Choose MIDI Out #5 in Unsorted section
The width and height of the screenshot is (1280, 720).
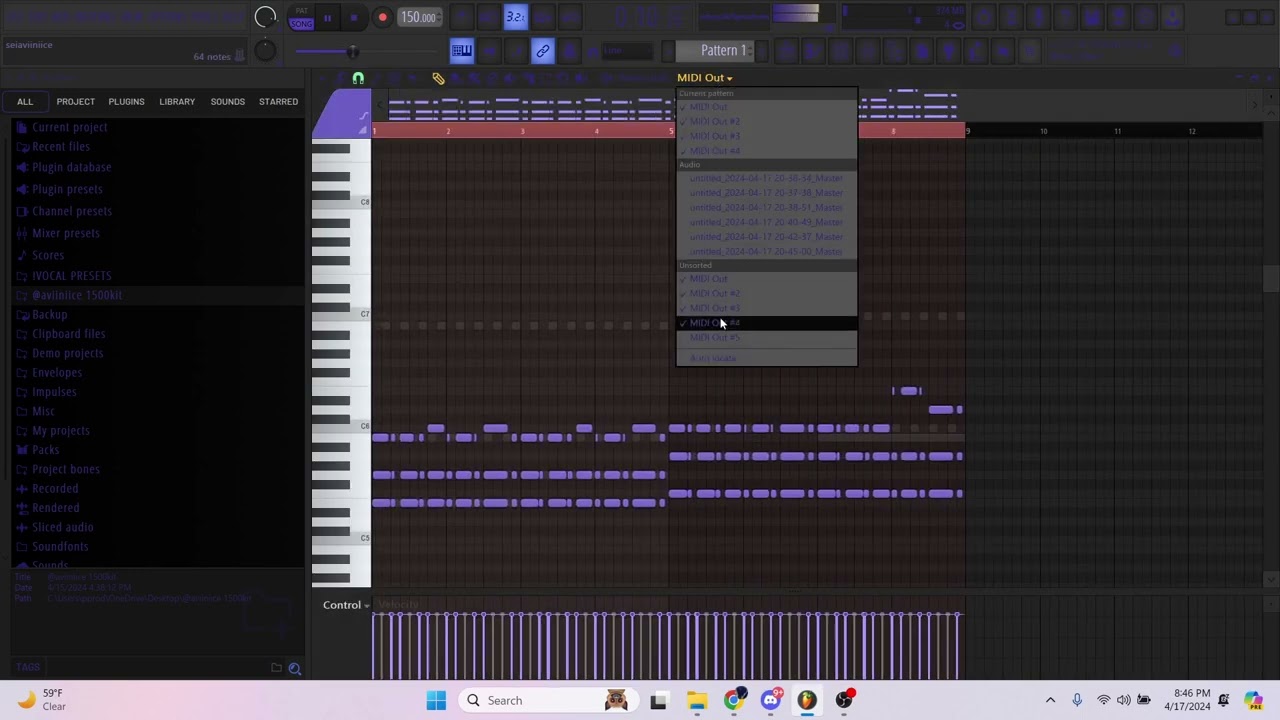(x=766, y=338)
